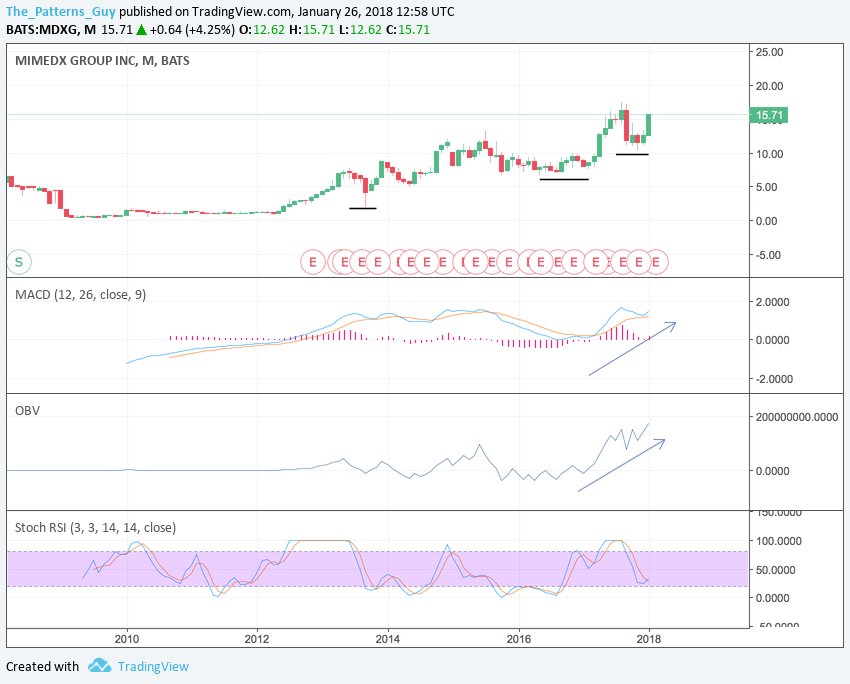The height and width of the screenshot is (684, 850).
Task: Click the Created with text
Action: pos(42,667)
